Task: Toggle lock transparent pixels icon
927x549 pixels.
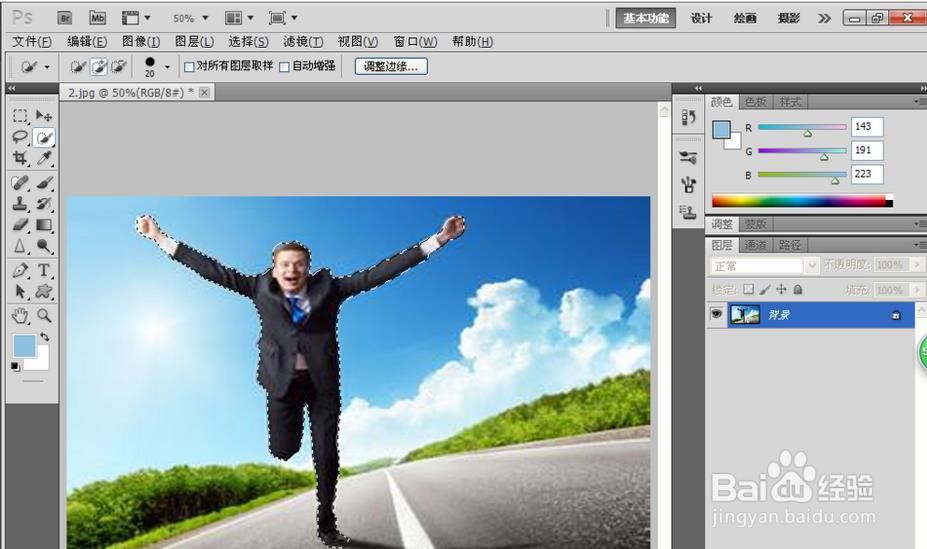Action: coord(748,290)
